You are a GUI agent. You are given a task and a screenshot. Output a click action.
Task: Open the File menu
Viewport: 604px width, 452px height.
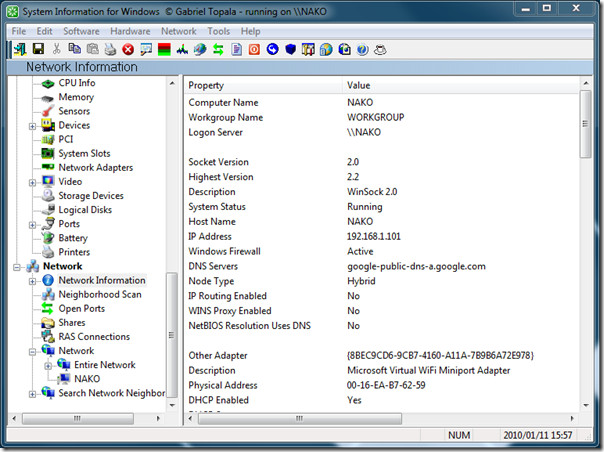pos(19,31)
